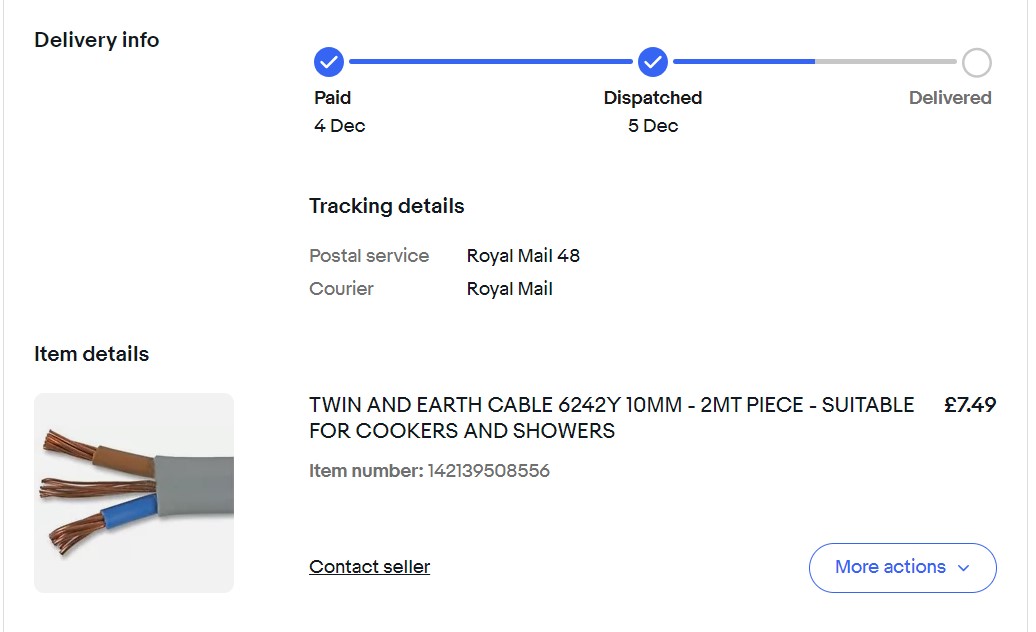
Task: Click the Tracking details heading
Action: pos(386,206)
